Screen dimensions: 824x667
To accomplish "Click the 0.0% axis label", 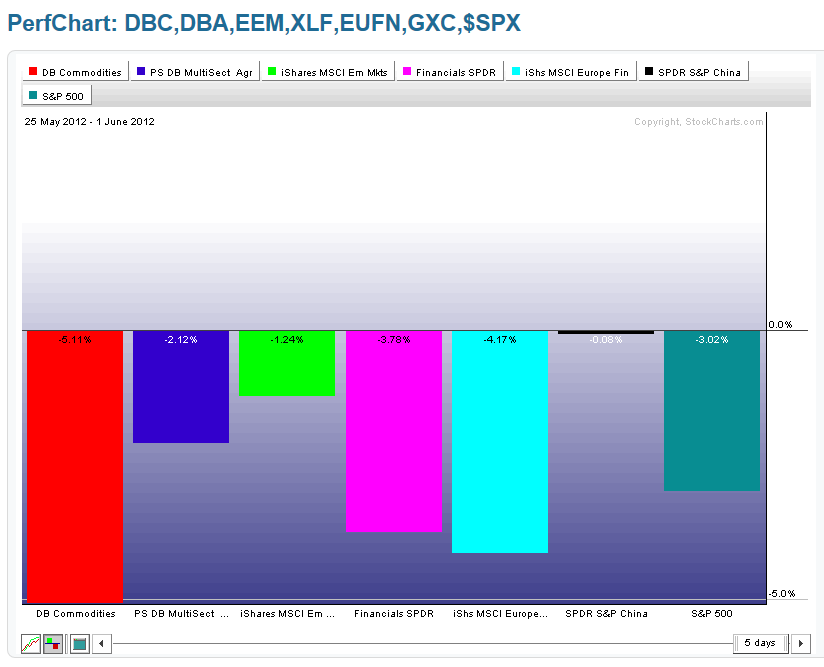I will tap(780, 324).
